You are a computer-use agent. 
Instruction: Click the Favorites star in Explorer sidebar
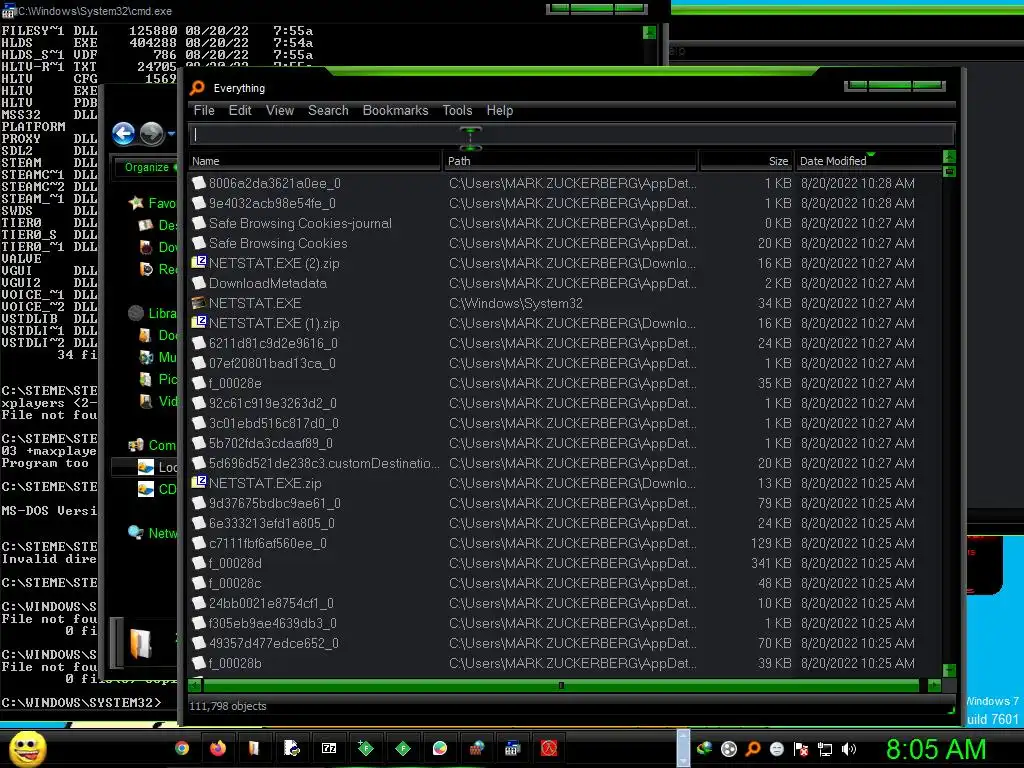[x=136, y=203]
